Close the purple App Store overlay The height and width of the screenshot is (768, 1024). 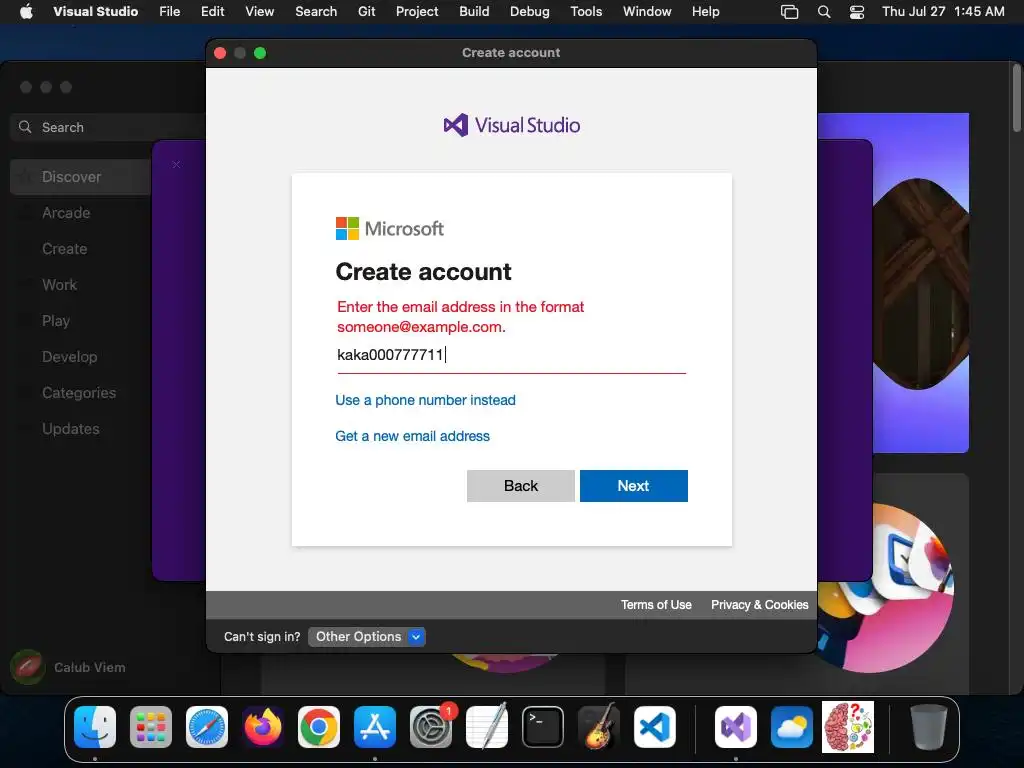[176, 165]
